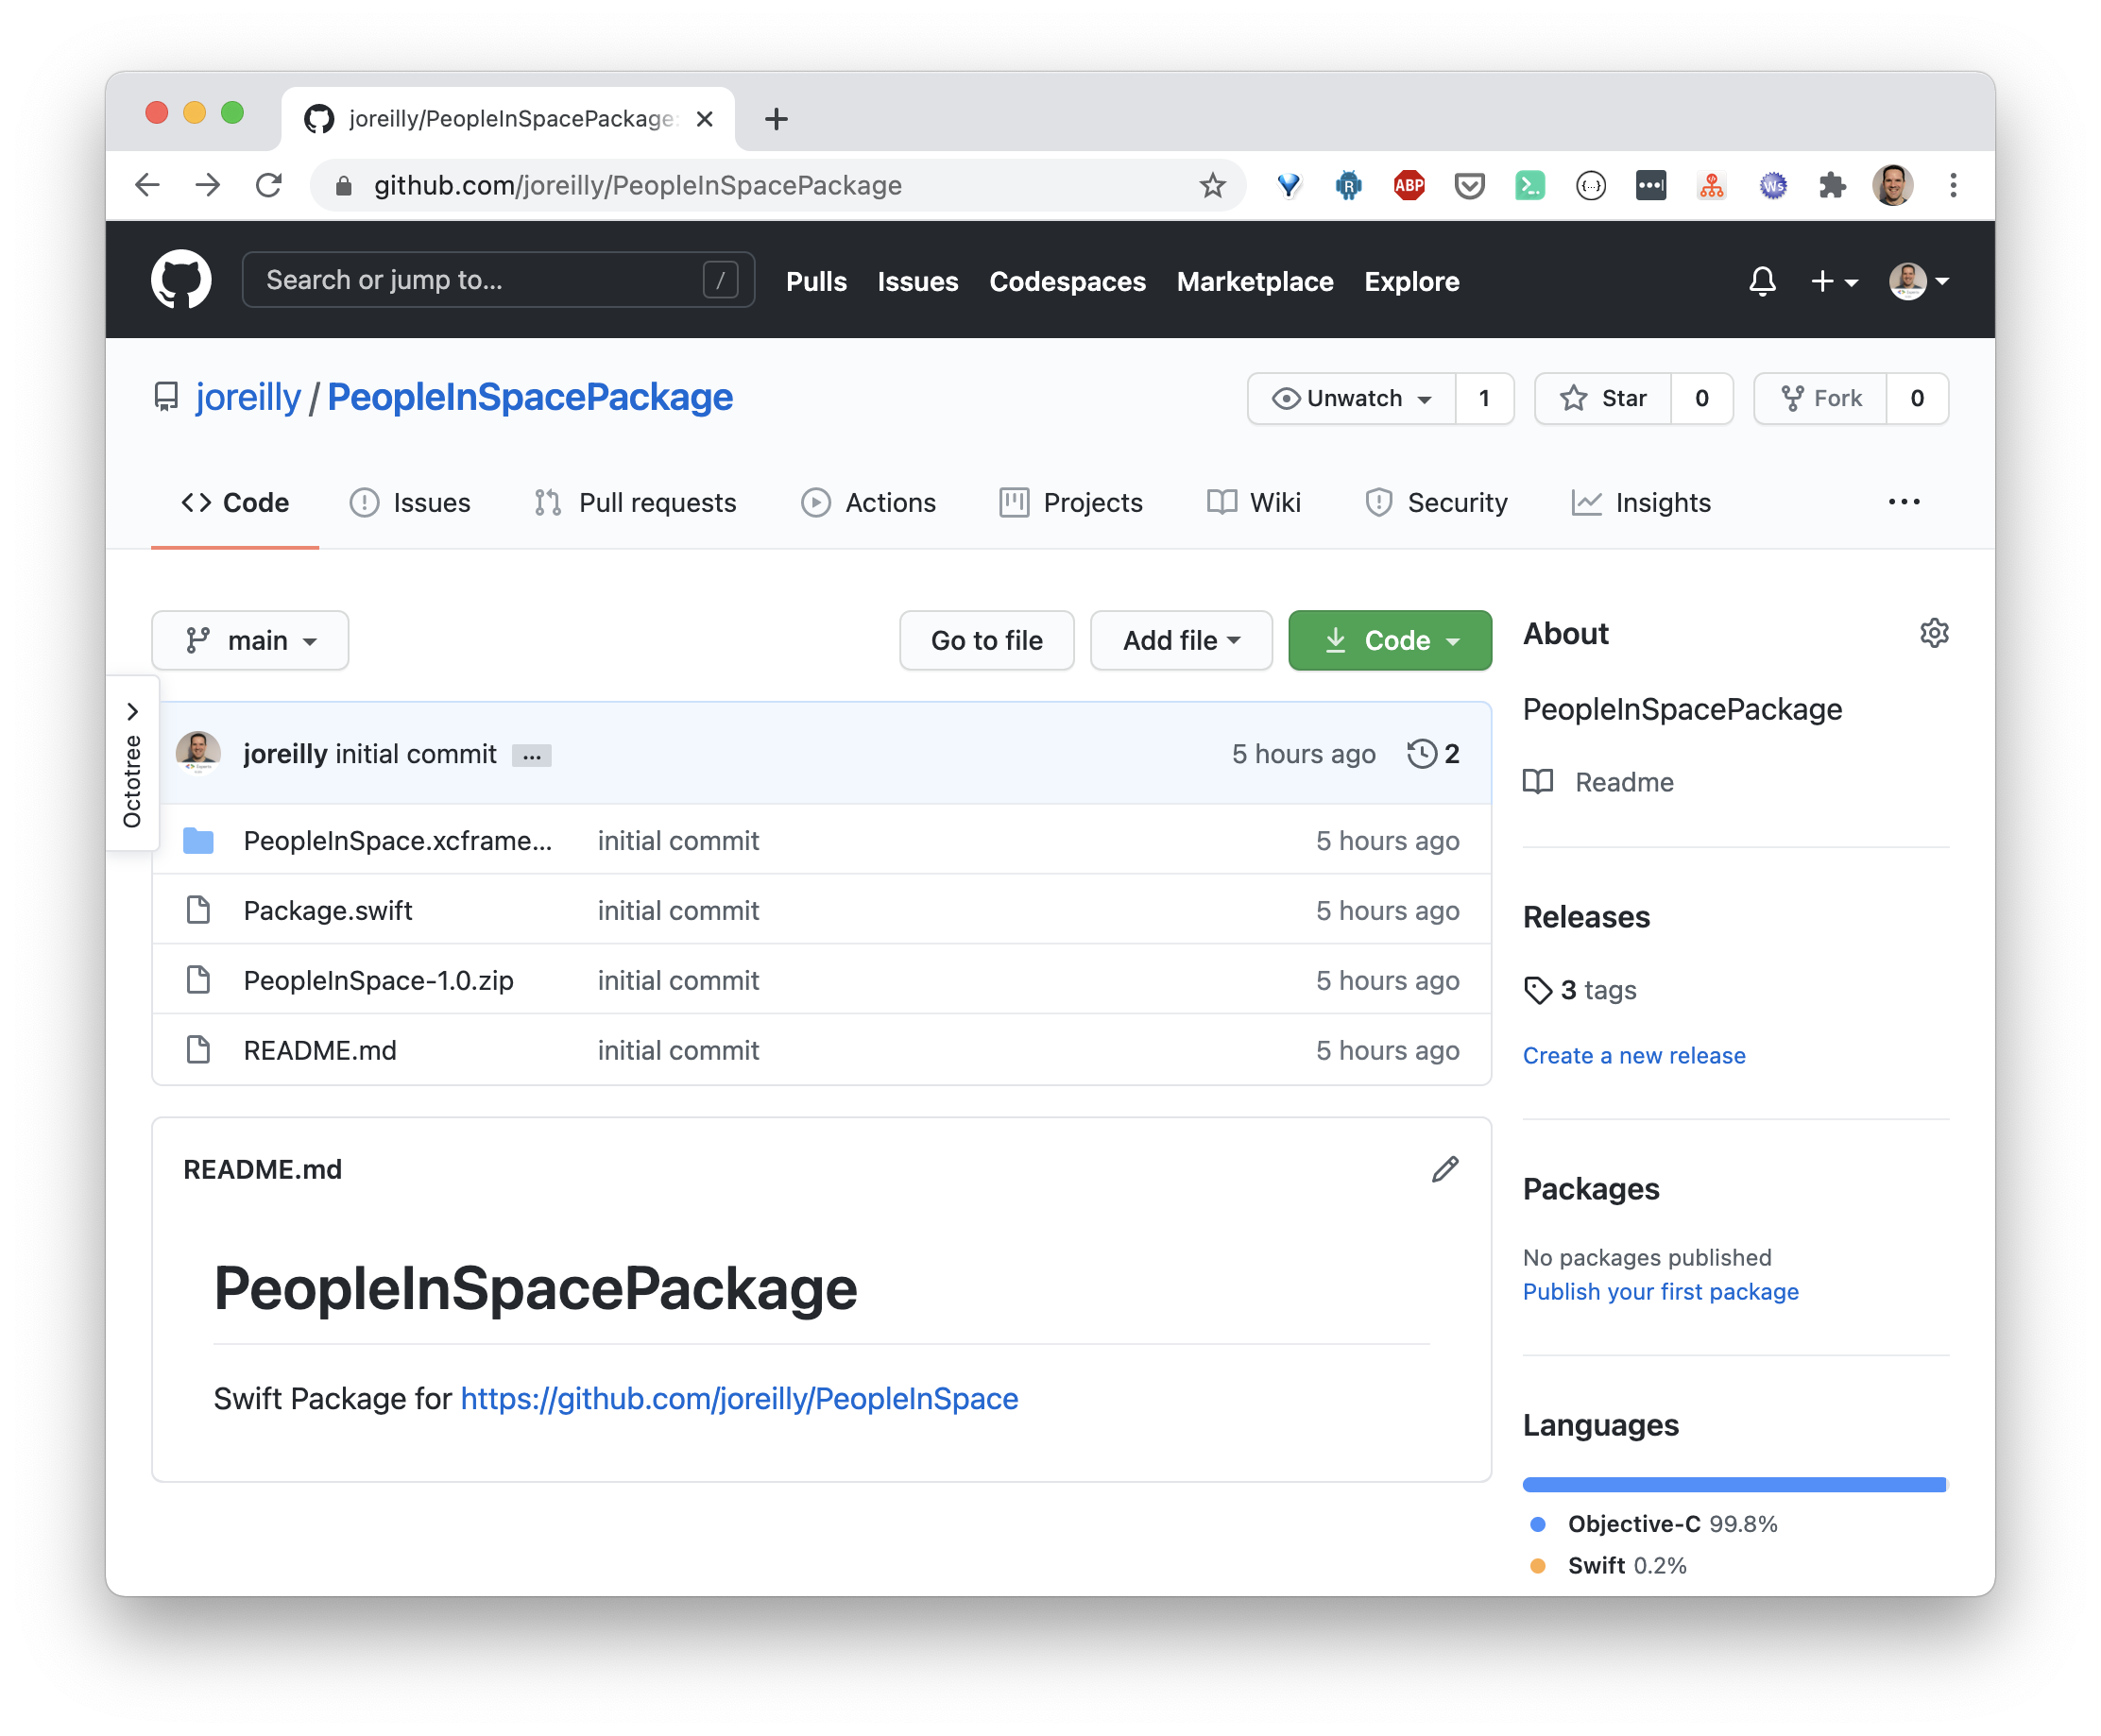Click the site lock icon in address bar

tap(343, 185)
